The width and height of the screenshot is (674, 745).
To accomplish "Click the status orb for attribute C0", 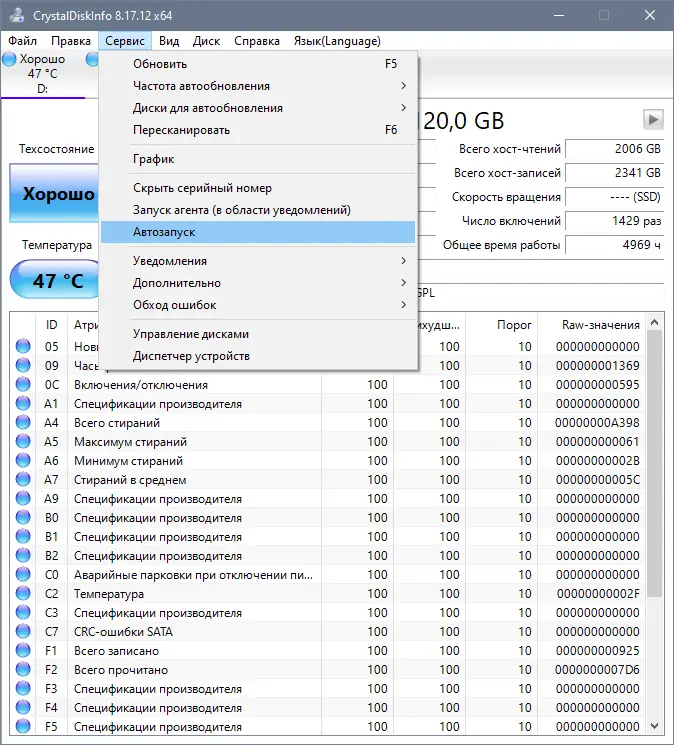I will coord(23,574).
